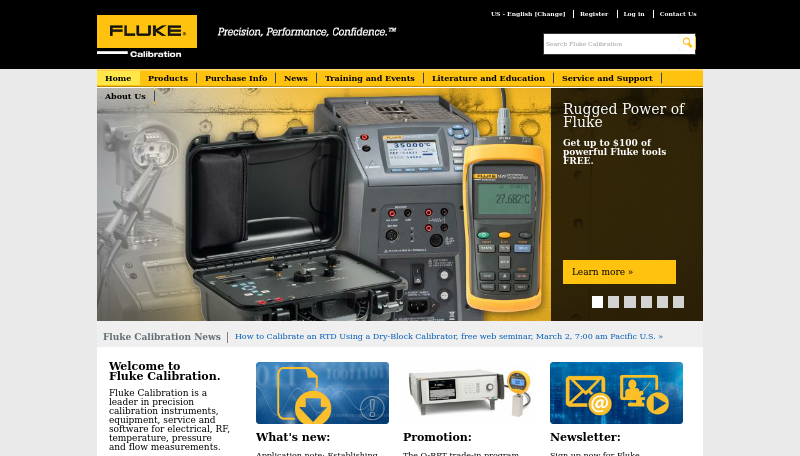Open the Products menu
800x456 pixels.
168,78
